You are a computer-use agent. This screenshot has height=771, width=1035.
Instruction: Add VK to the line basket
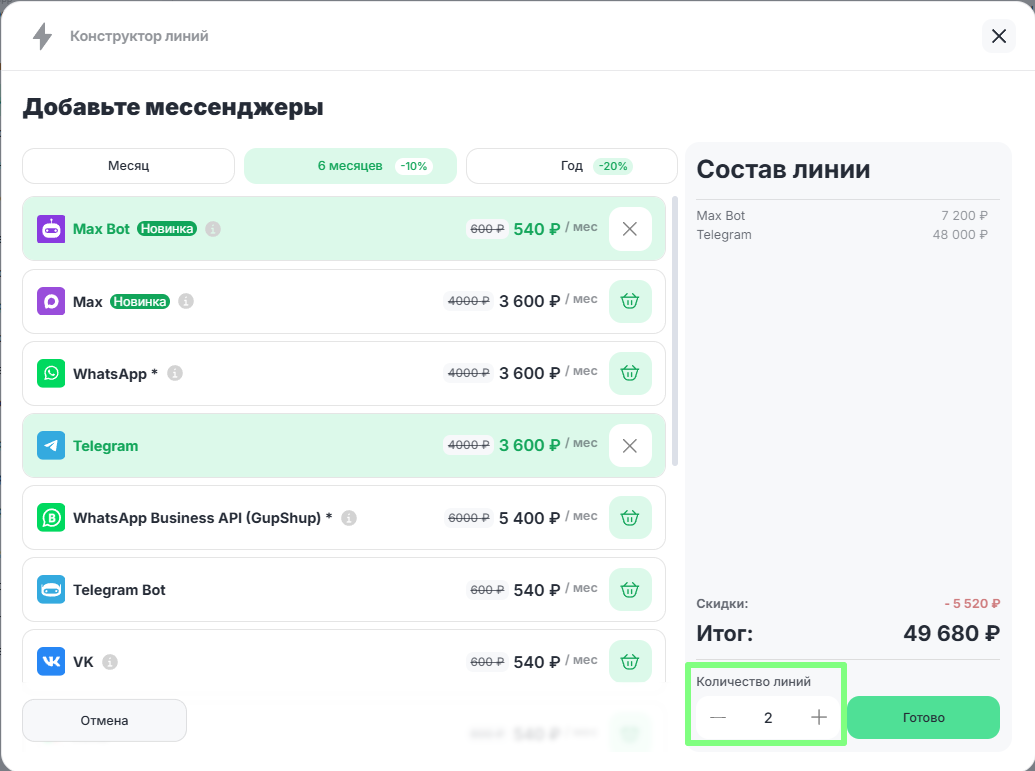630,661
